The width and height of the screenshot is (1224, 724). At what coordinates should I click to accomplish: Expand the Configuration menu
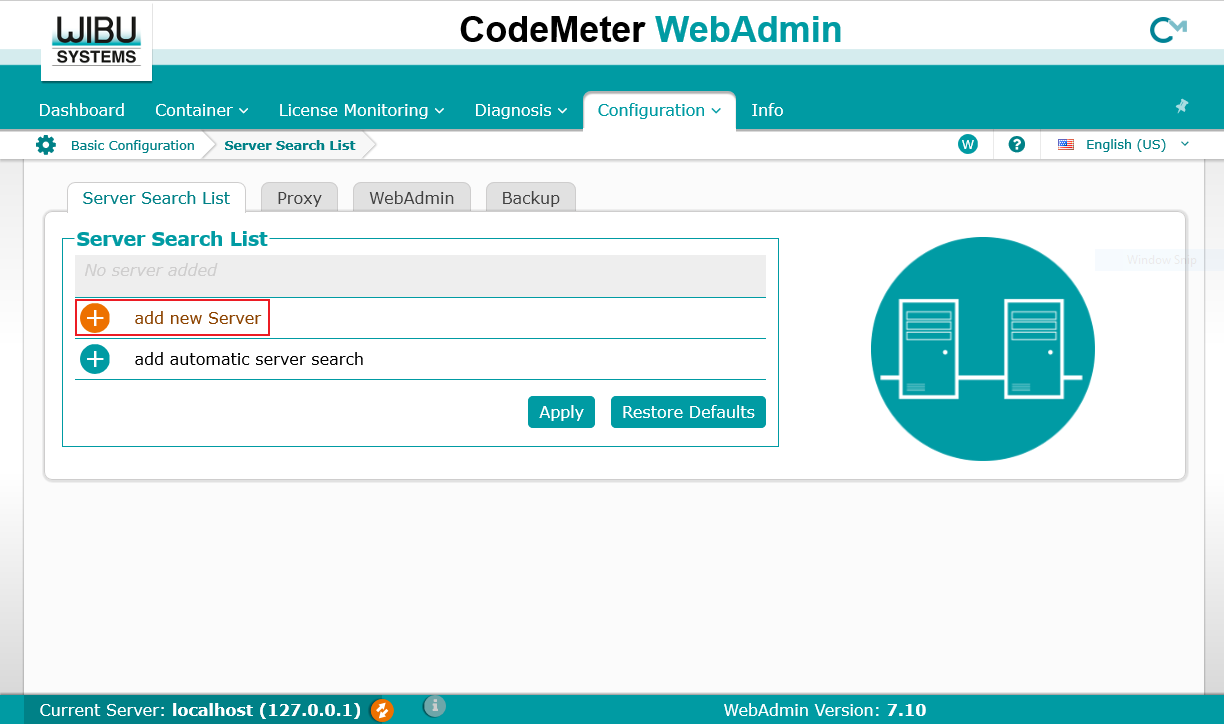pos(659,110)
